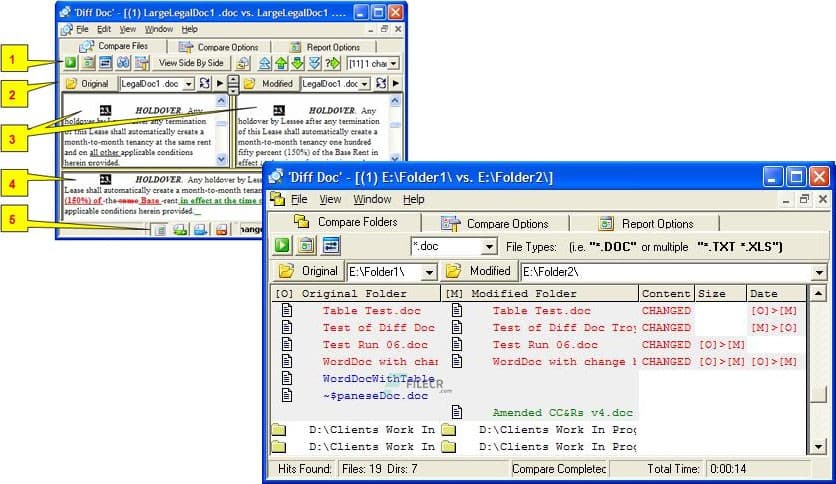
Task: Click the document icon left of Amended CC&Rs v4.doc
Action: tap(457, 412)
